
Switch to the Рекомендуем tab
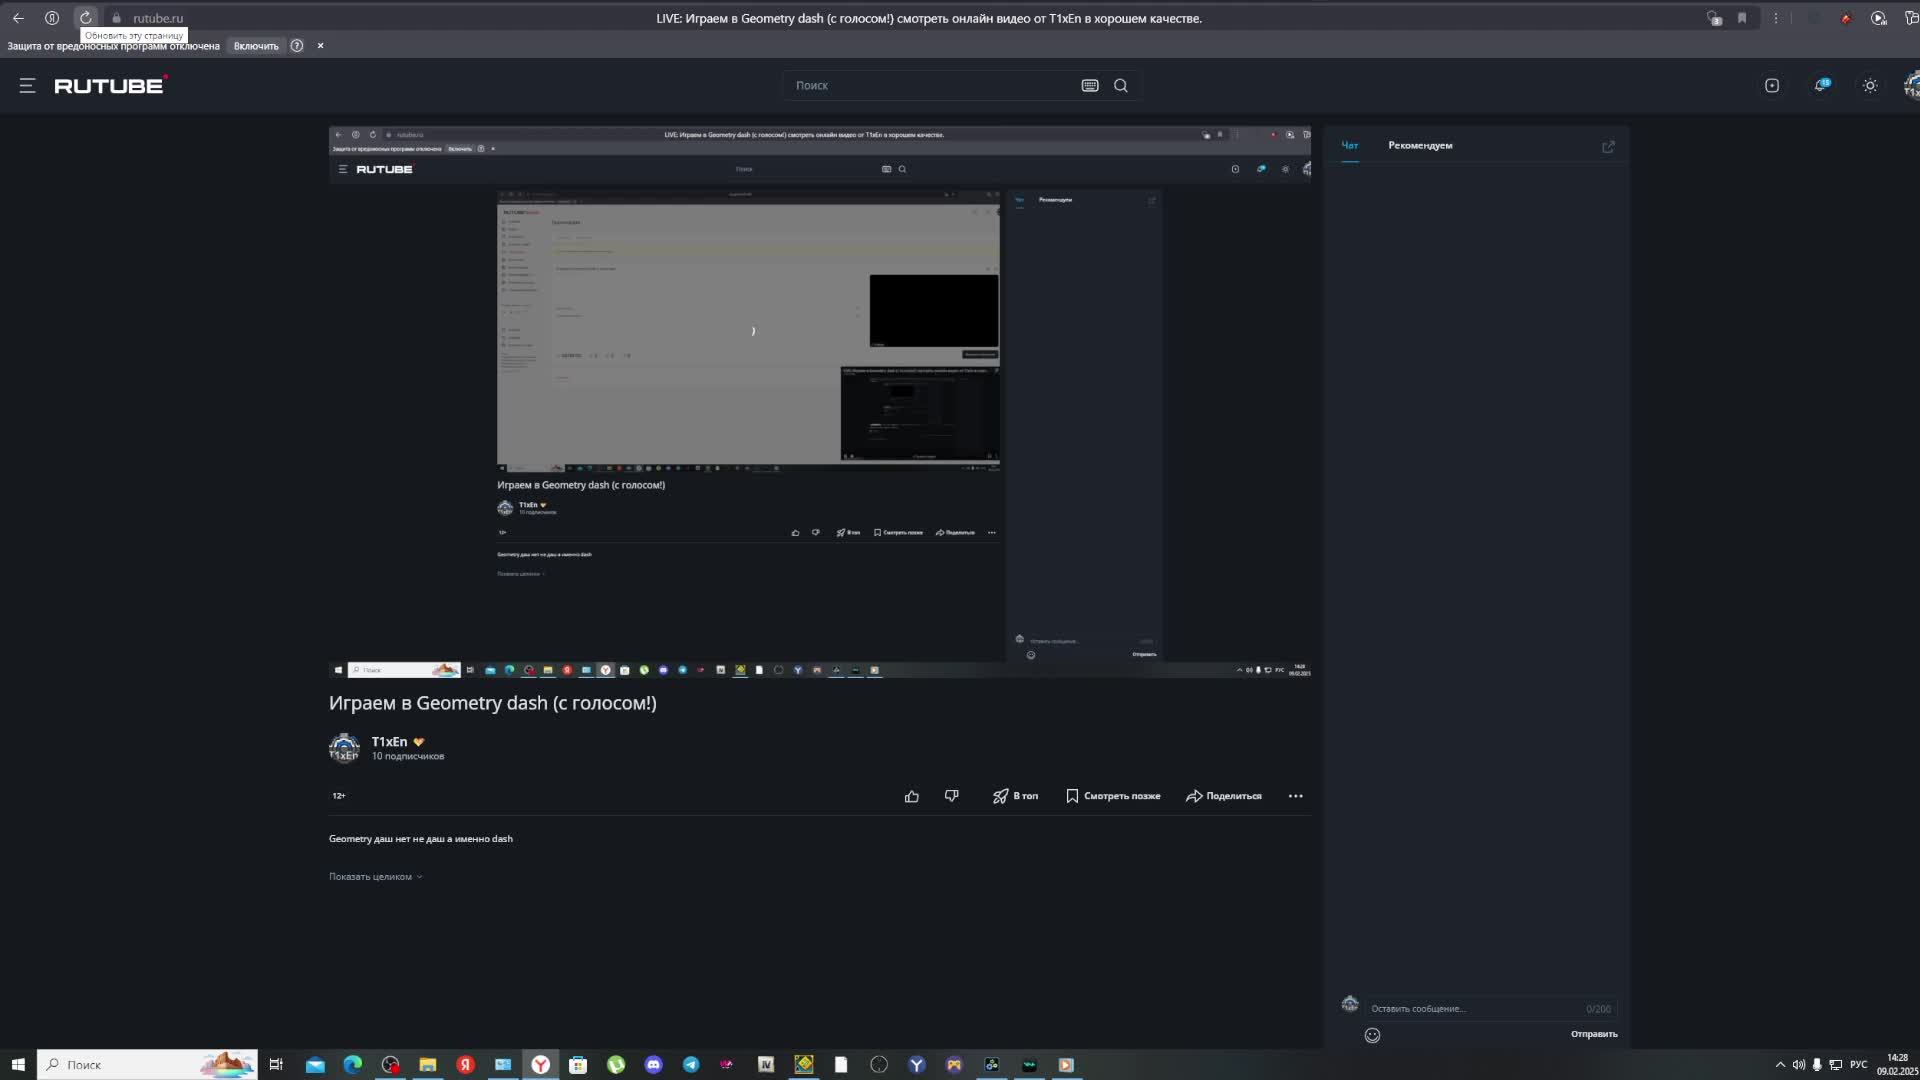tap(1420, 146)
